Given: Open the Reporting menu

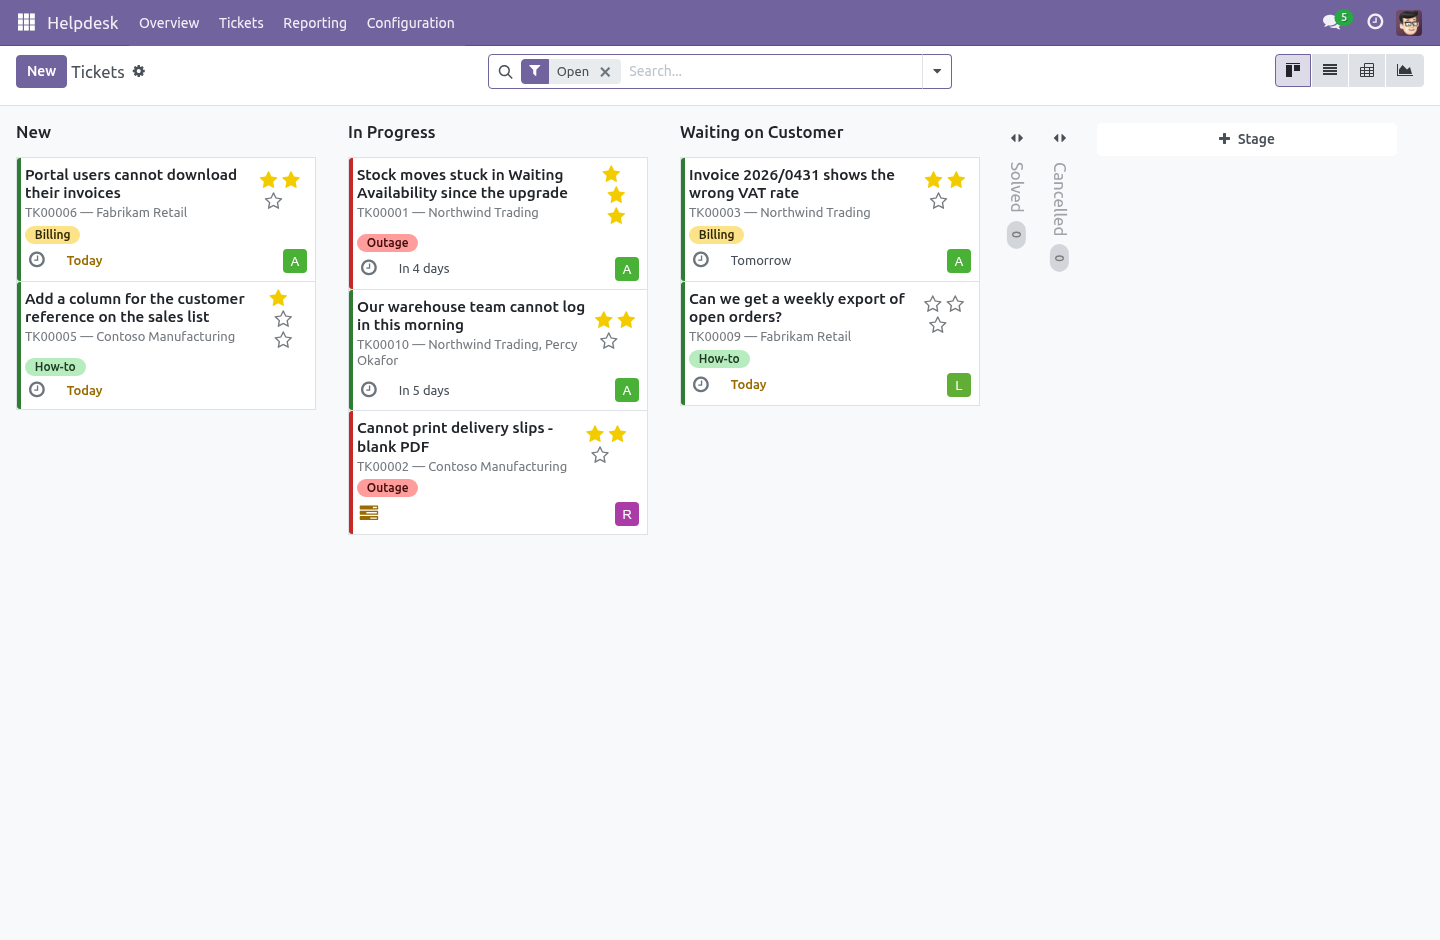Looking at the screenshot, I should pos(315,23).
